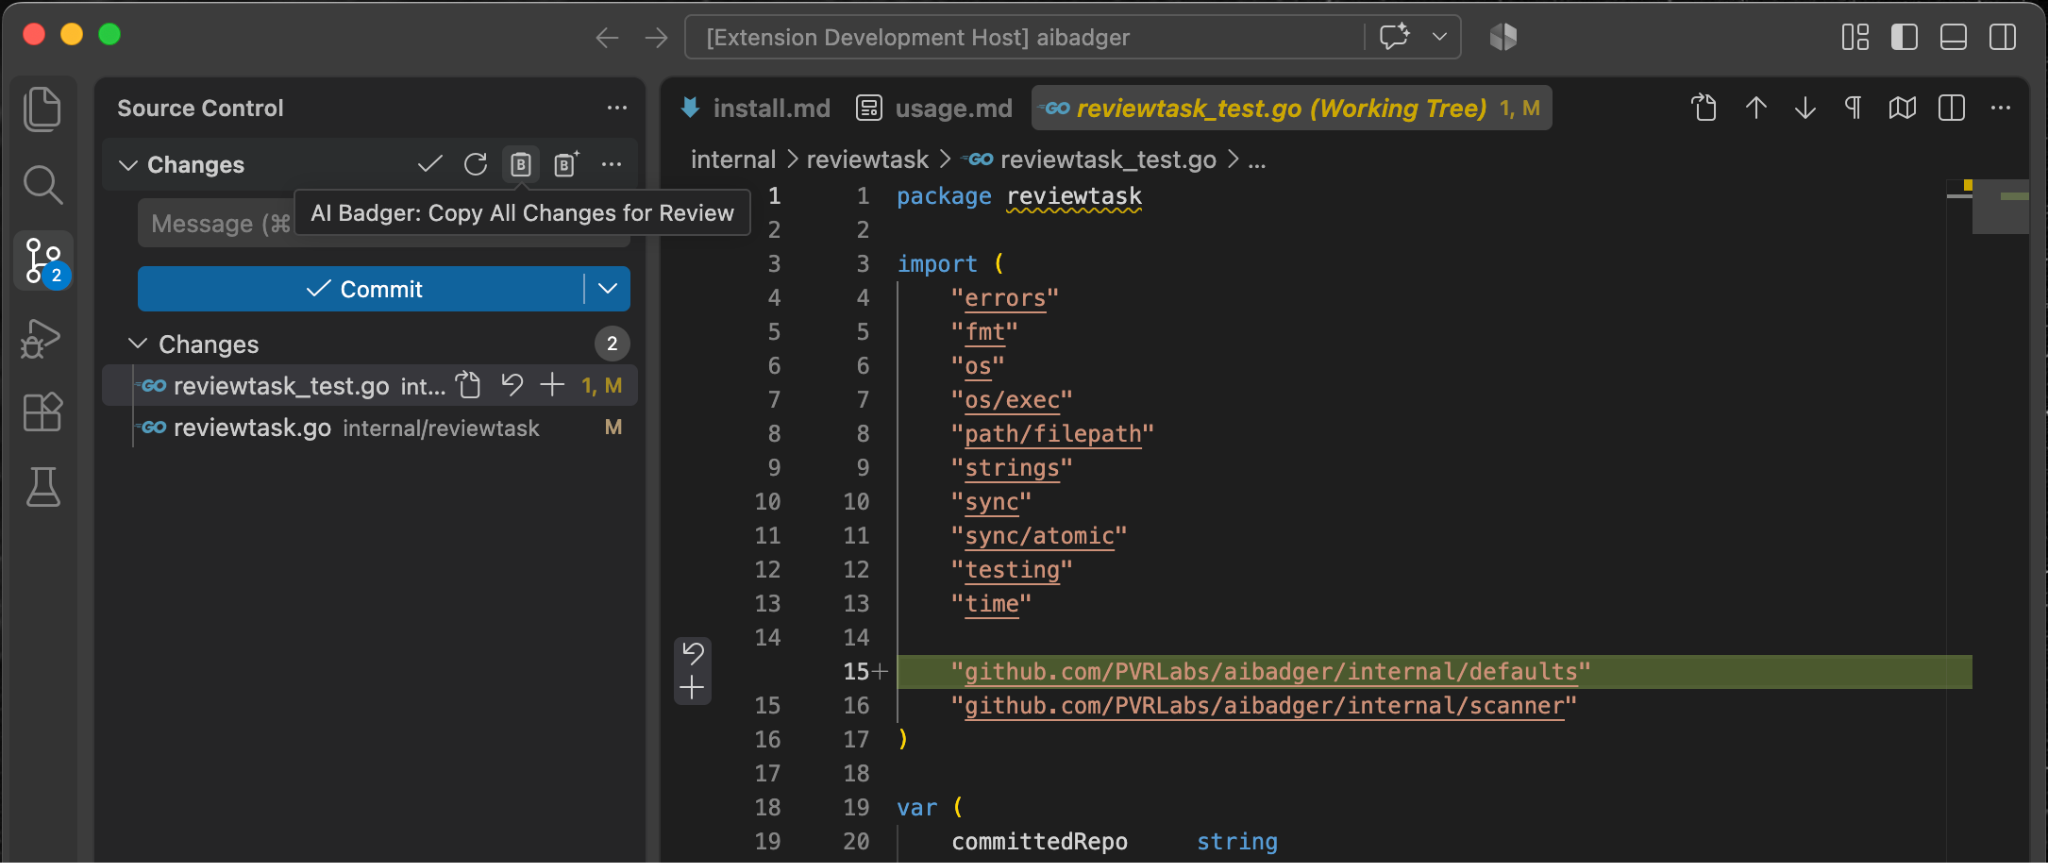Open Source Control view with badge 2
This screenshot has width=2048, height=863.
(43, 261)
